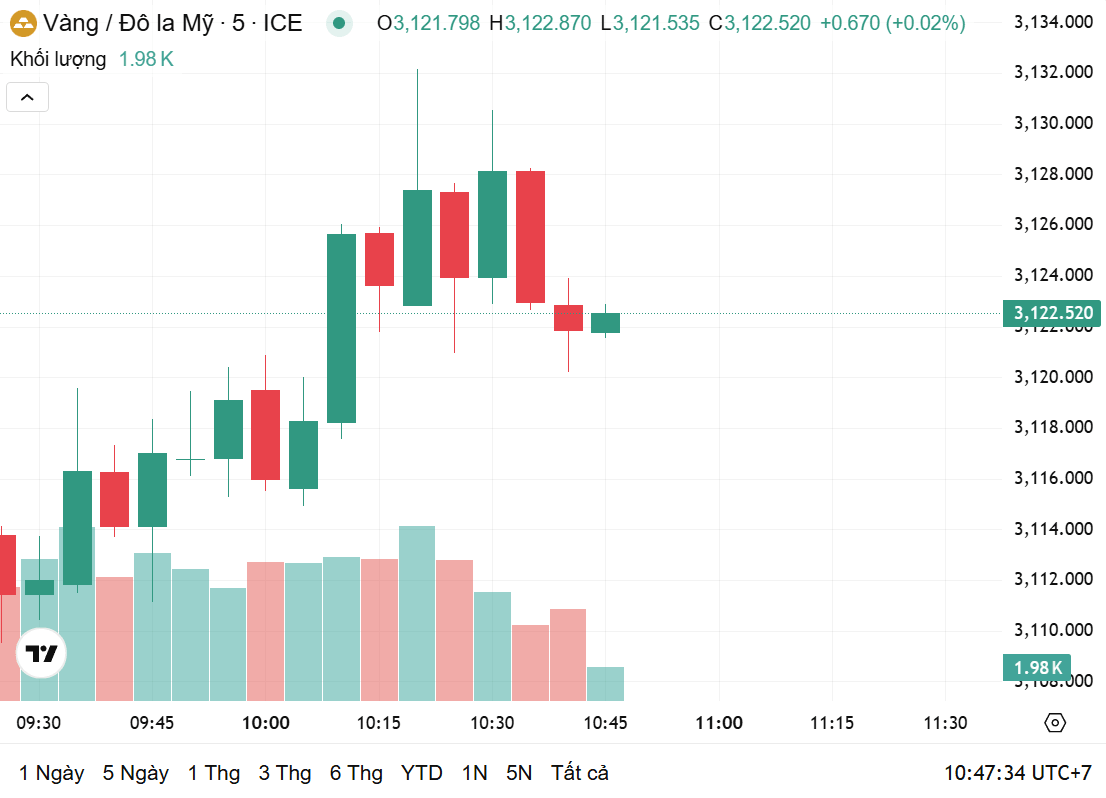Open timezone menu at 10:47:34 UTC+7

coord(1018,773)
